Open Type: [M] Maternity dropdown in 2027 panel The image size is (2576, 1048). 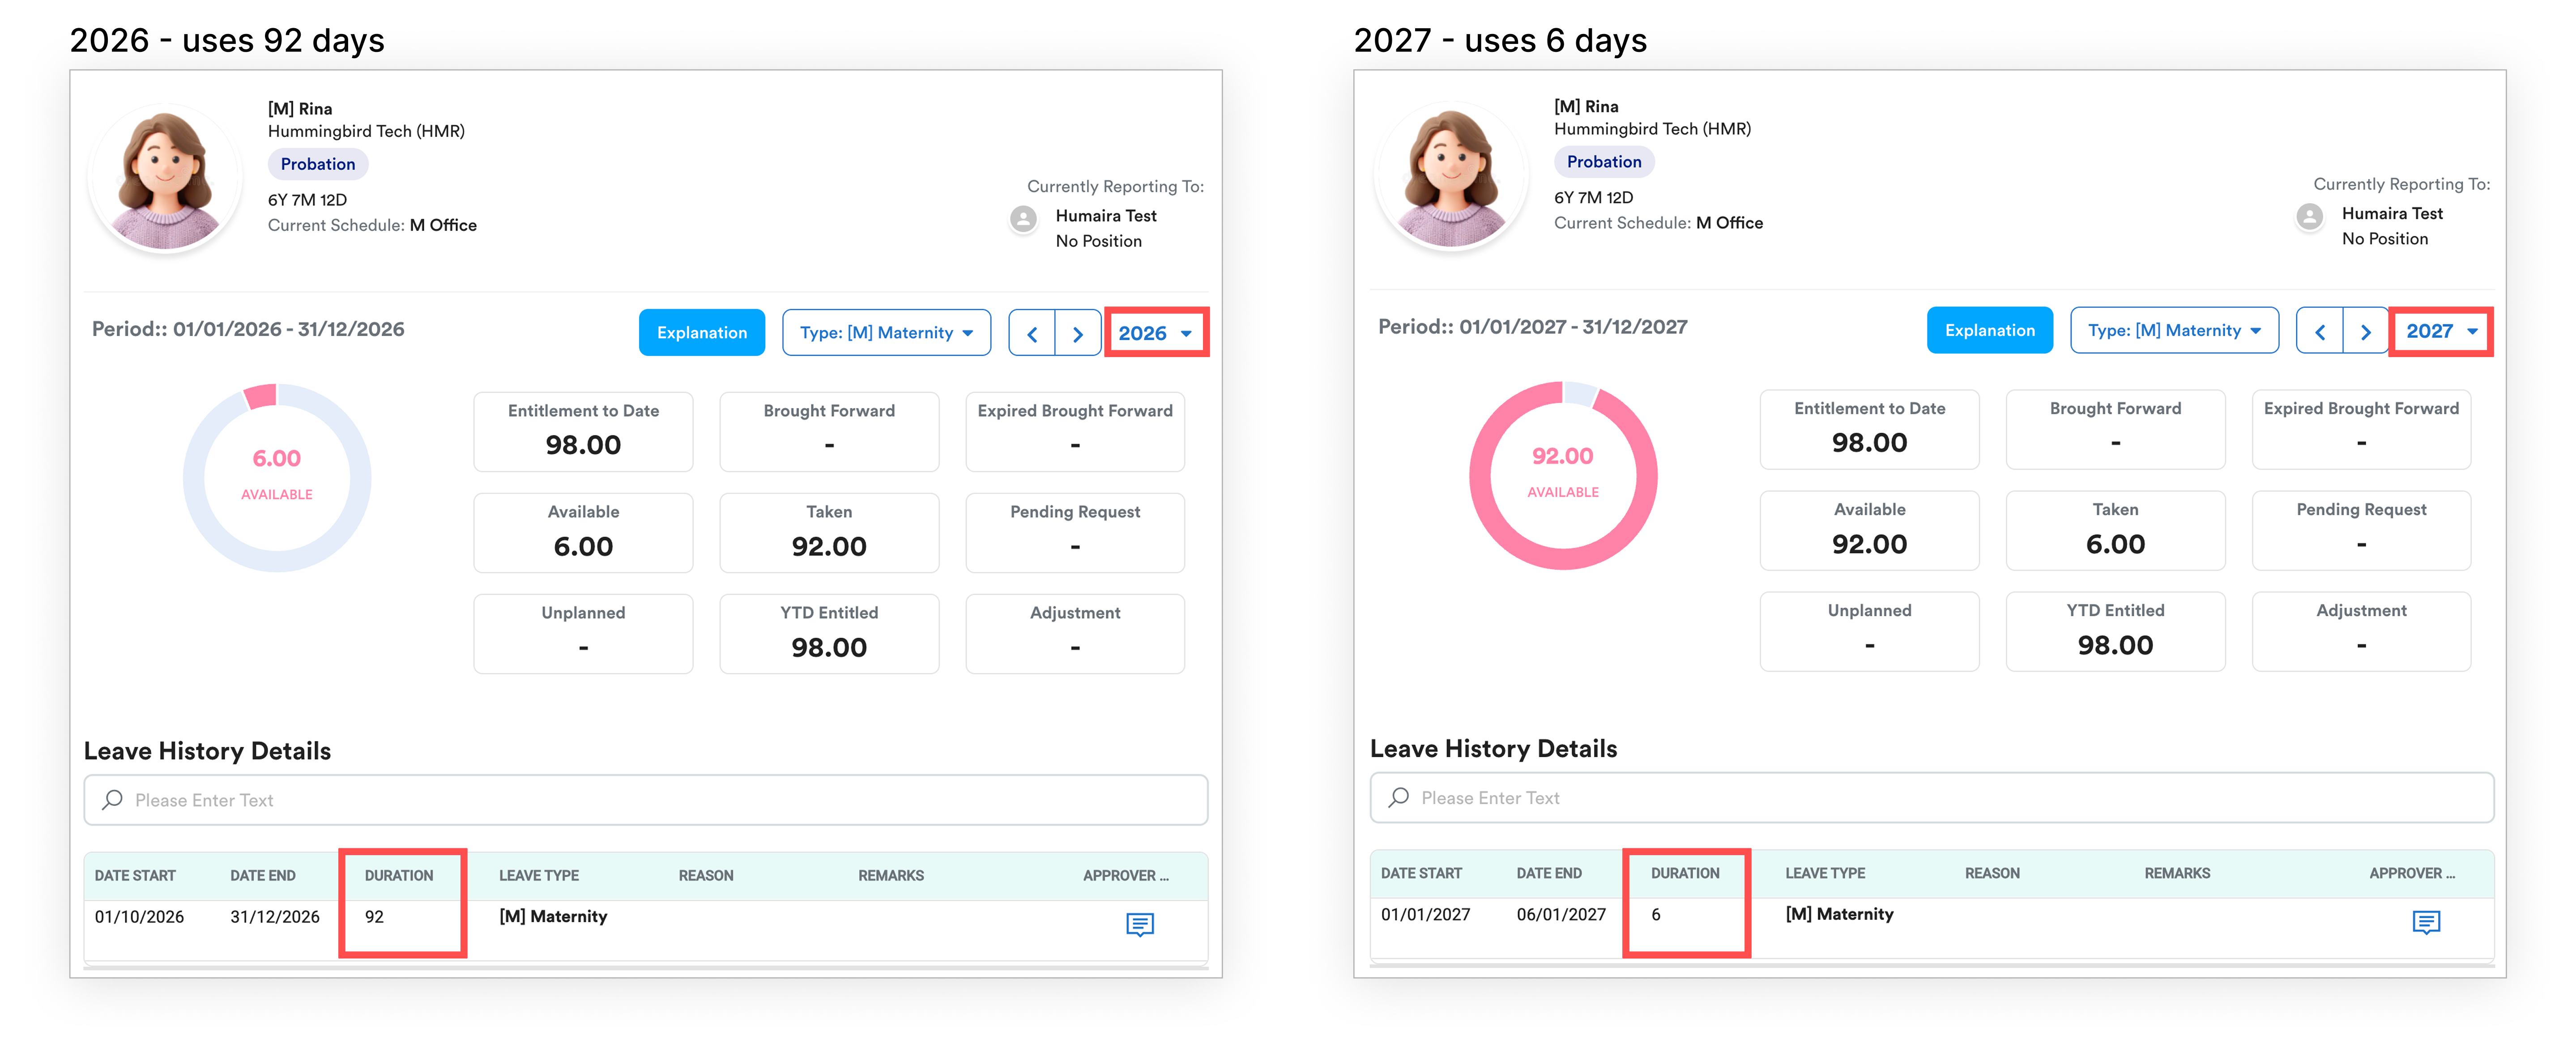pos(2174,331)
